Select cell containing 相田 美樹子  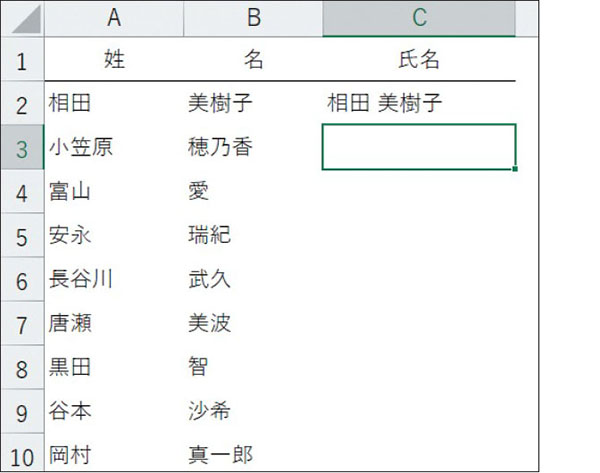[x=419, y=103]
